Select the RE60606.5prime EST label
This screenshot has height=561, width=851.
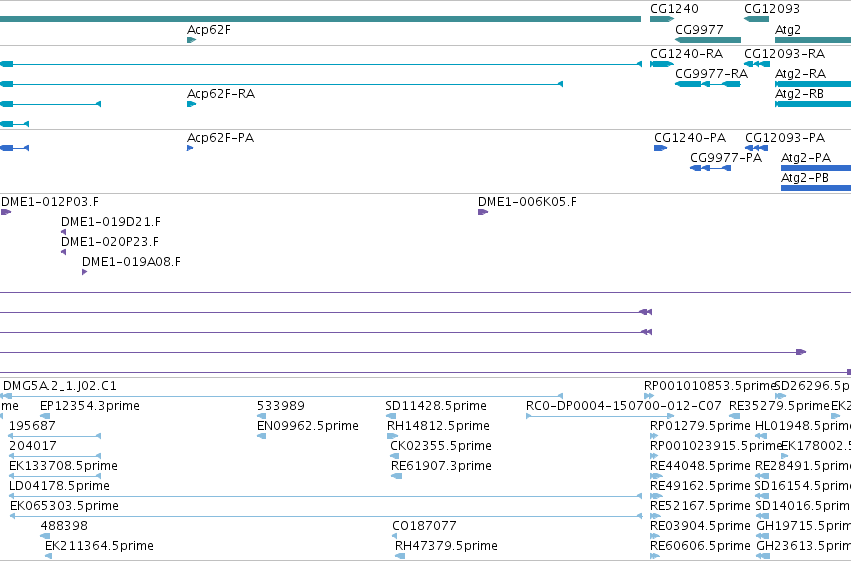click(x=700, y=546)
